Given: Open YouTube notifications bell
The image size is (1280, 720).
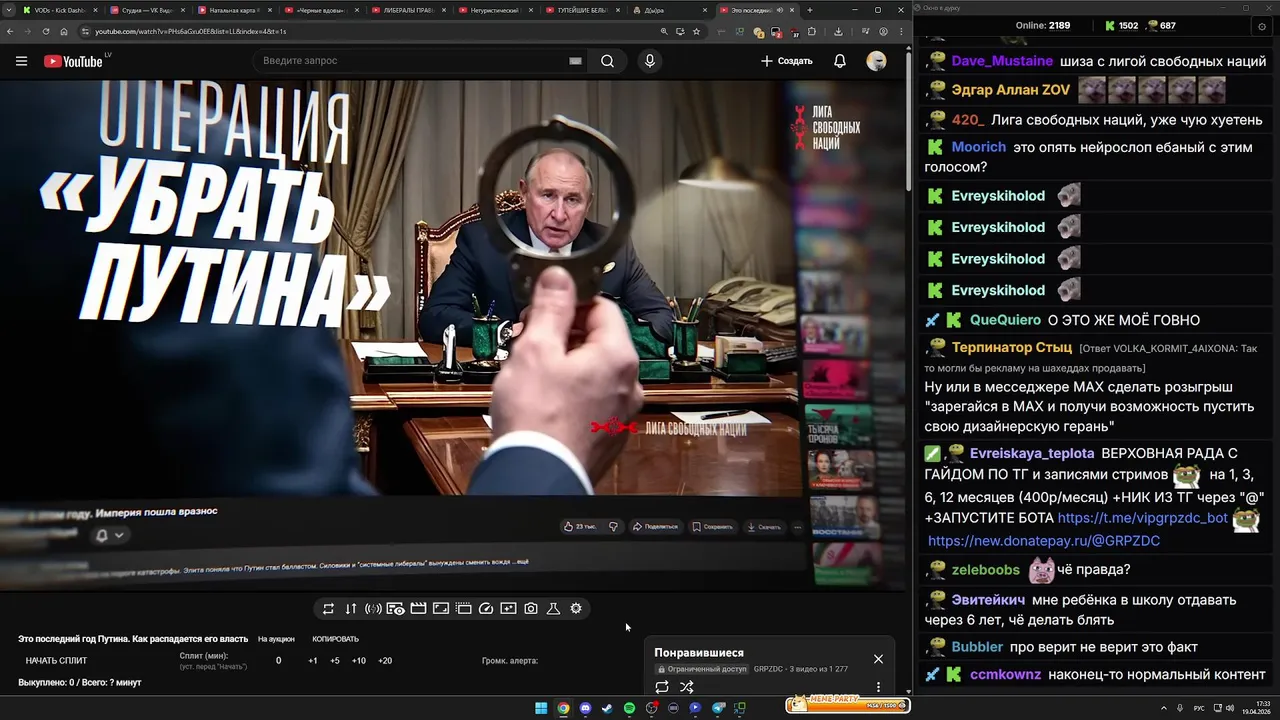Looking at the screenshot, I should click(840, 61).
